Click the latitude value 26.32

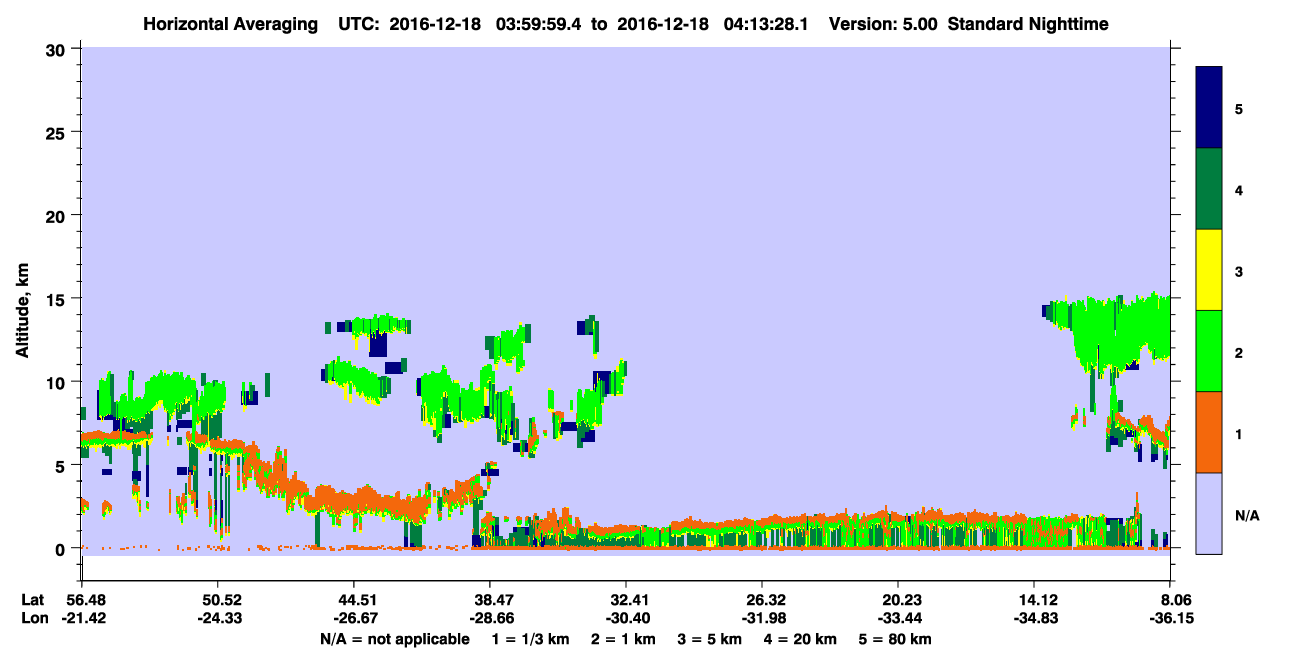(762, 600)
